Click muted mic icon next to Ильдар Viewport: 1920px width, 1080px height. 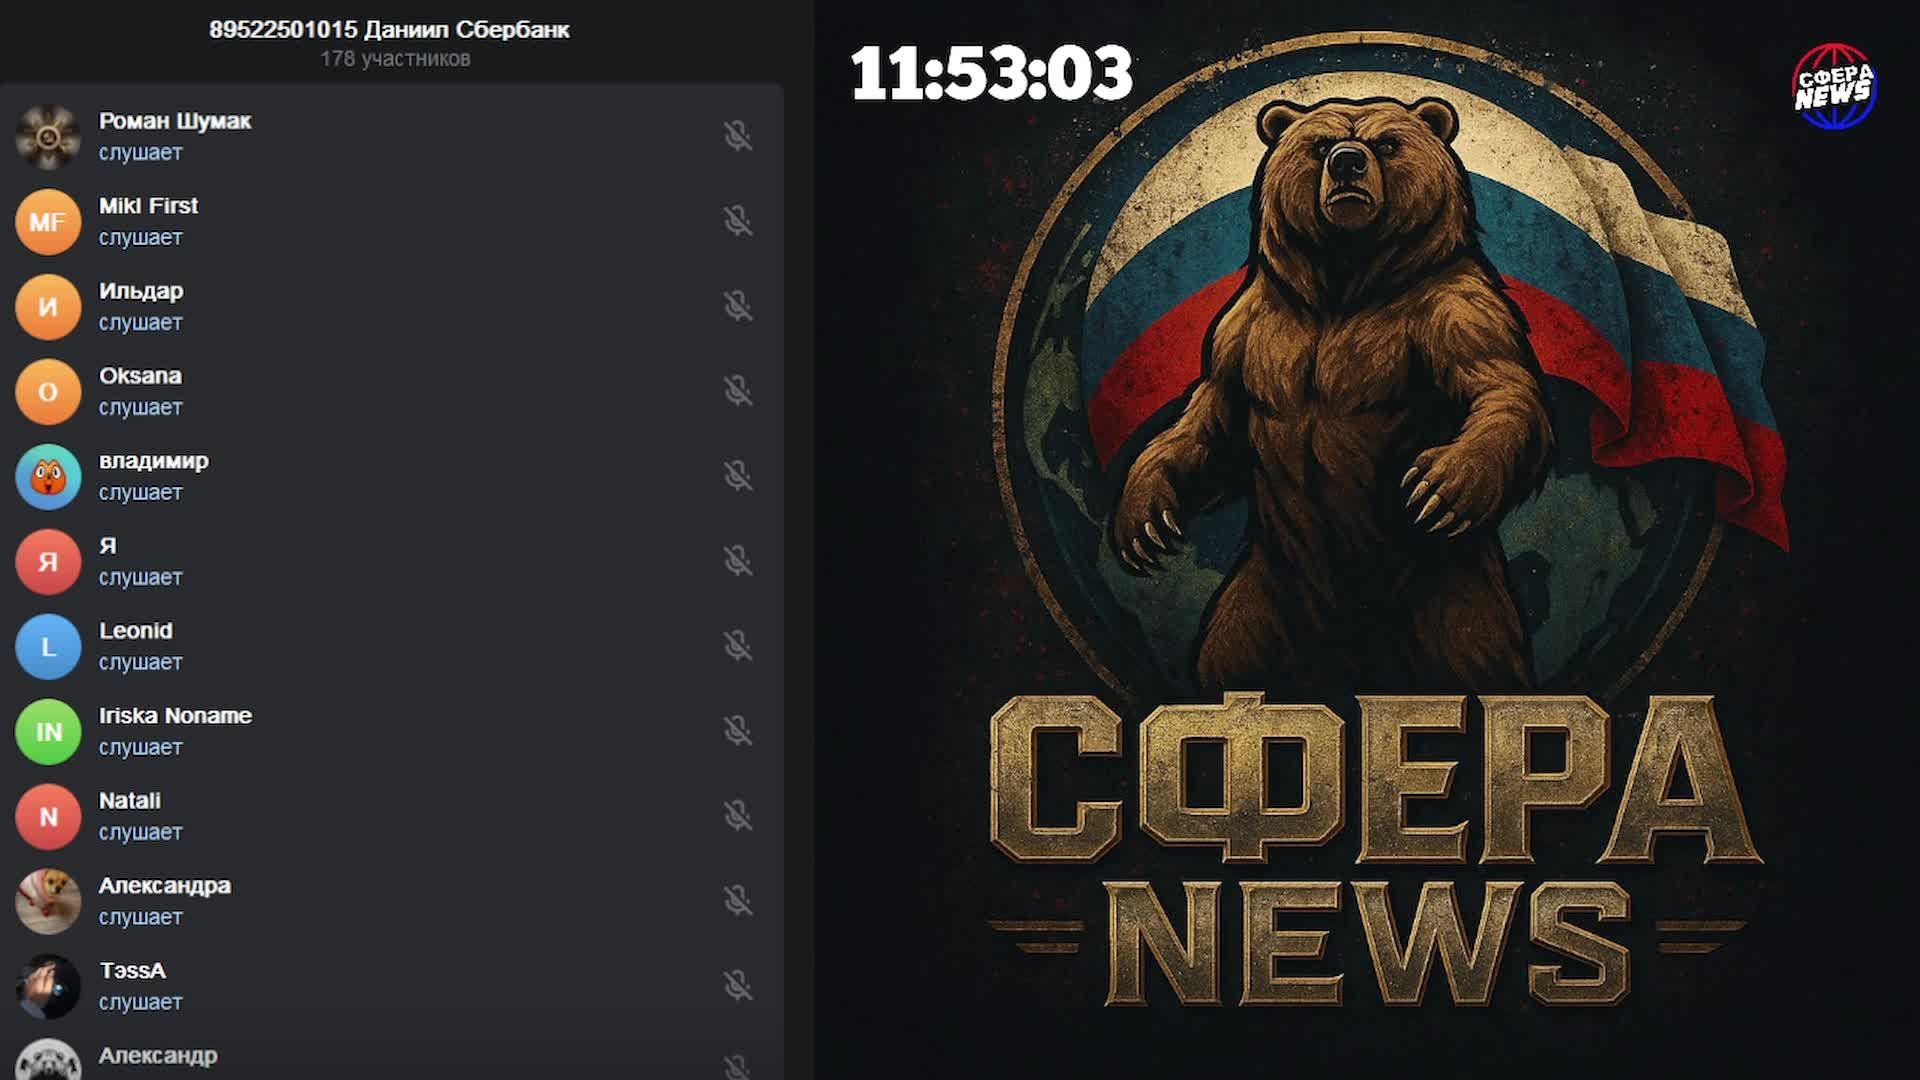pyautogui.click(x=738, y=306)
